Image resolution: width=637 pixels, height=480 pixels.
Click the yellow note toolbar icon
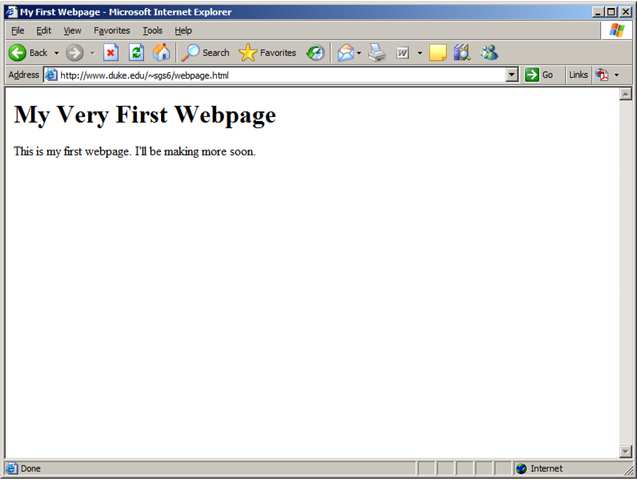[x=438, y=53]
